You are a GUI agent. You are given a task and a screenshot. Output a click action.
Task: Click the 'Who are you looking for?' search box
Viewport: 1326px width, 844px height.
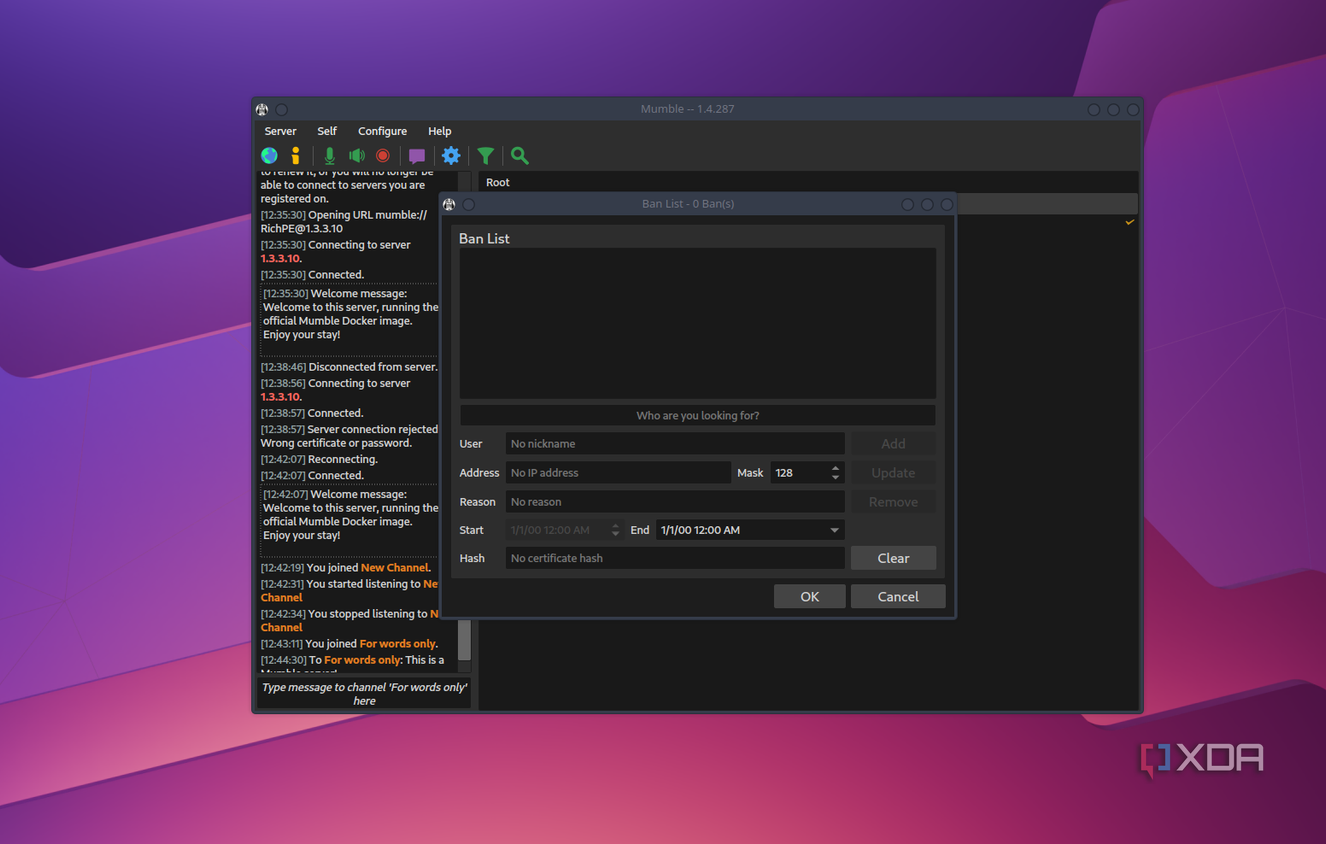(698, 415)
